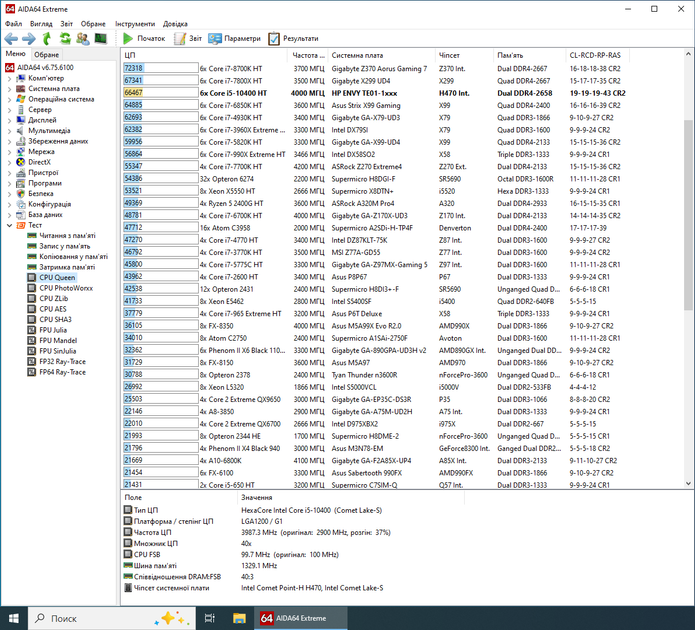This screenshot has width=695, height=630.
Task: Expand the Сервер tree node
Action: coord(9,110)
